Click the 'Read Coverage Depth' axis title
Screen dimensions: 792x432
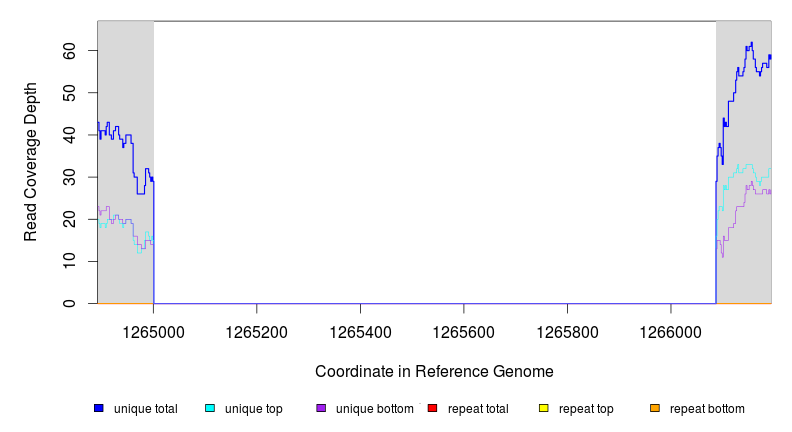pyautogui.click(x=31, y=162)
